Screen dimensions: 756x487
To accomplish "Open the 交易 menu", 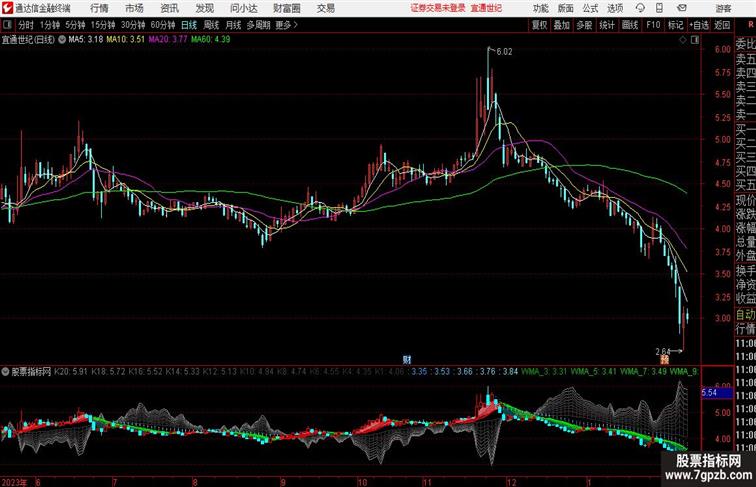I will (325, 8).
